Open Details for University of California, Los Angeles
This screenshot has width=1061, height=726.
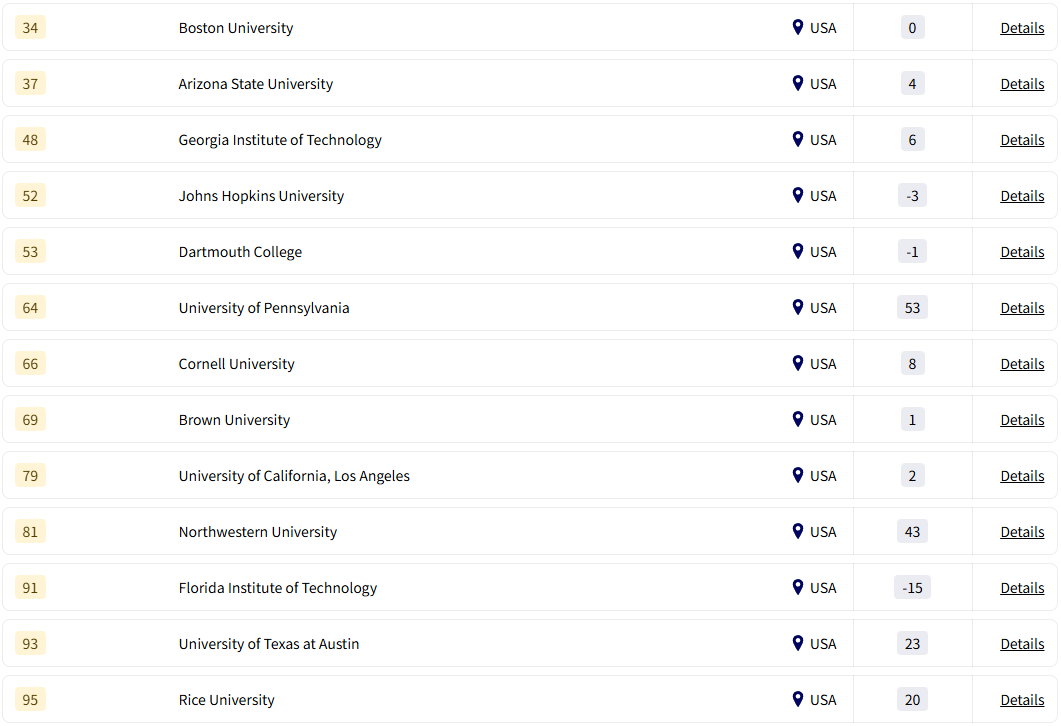pos(1022,476)
